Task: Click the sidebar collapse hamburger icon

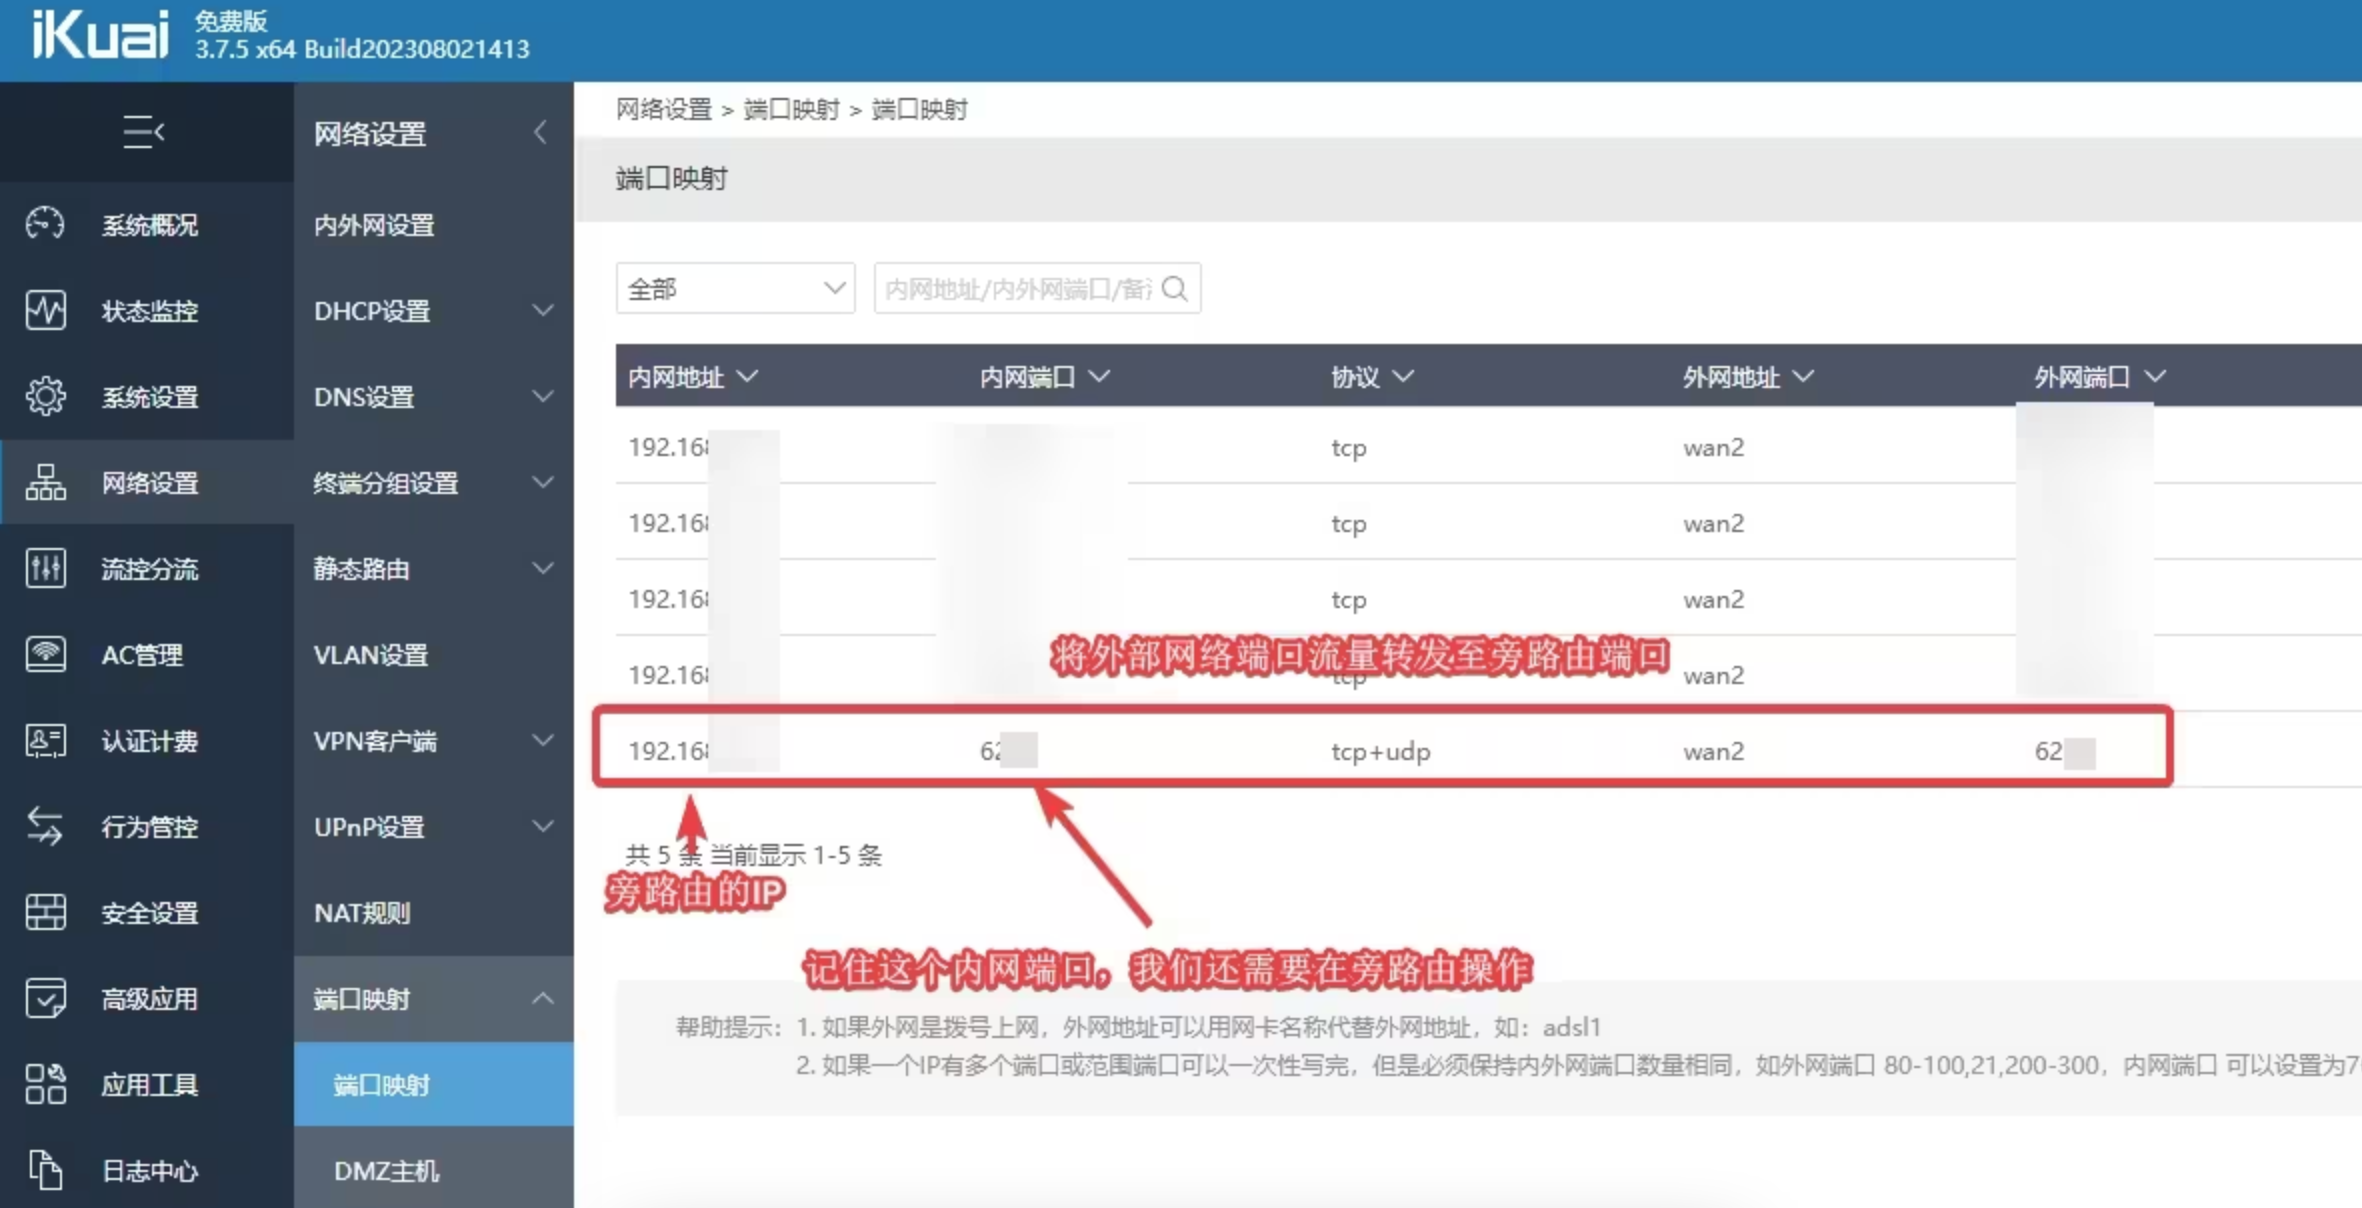Action: (144, 132)
